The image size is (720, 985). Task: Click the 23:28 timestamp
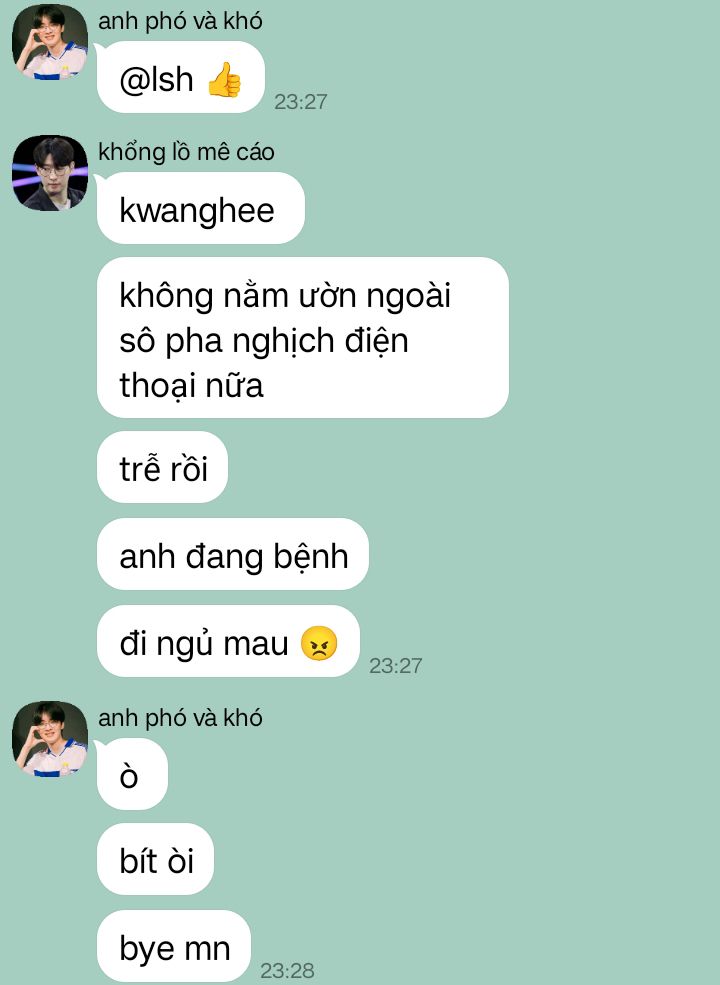[287, 971]
